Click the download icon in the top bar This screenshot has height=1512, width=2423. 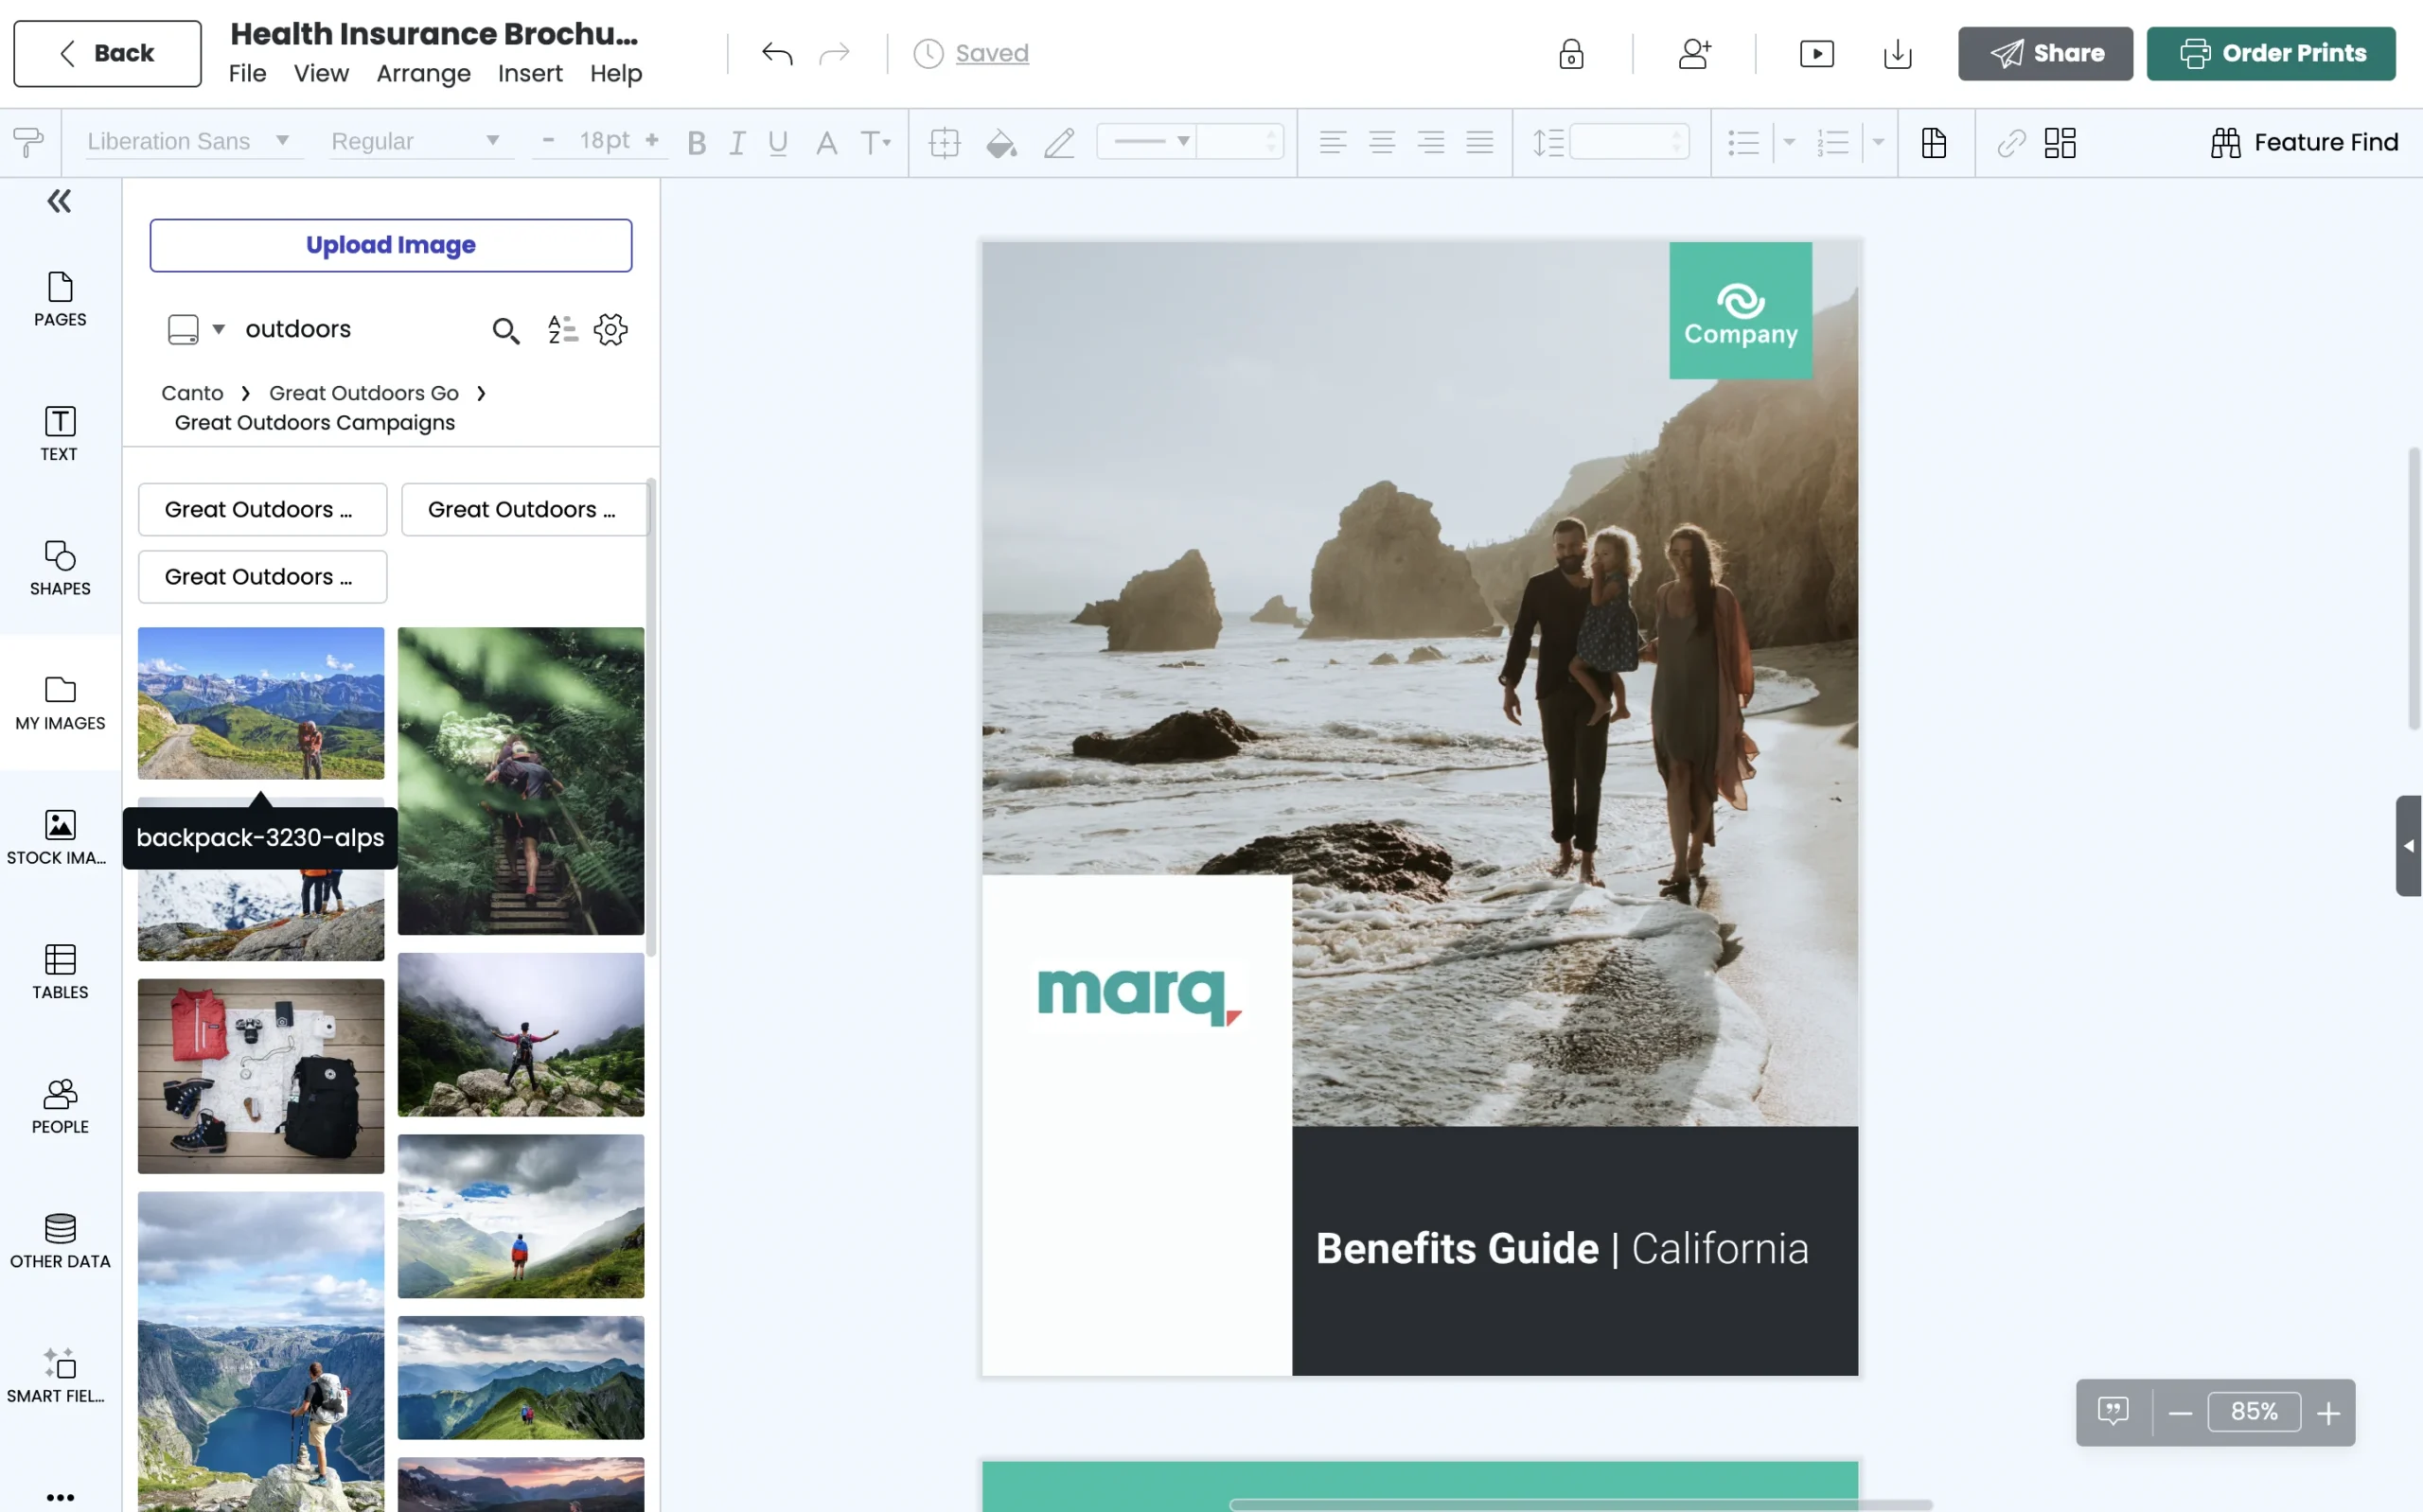(1896, 54)
